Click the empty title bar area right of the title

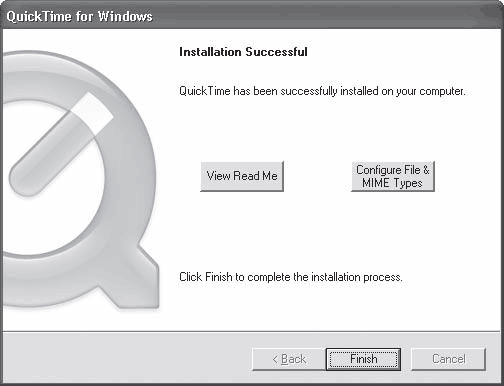(327, 16)
